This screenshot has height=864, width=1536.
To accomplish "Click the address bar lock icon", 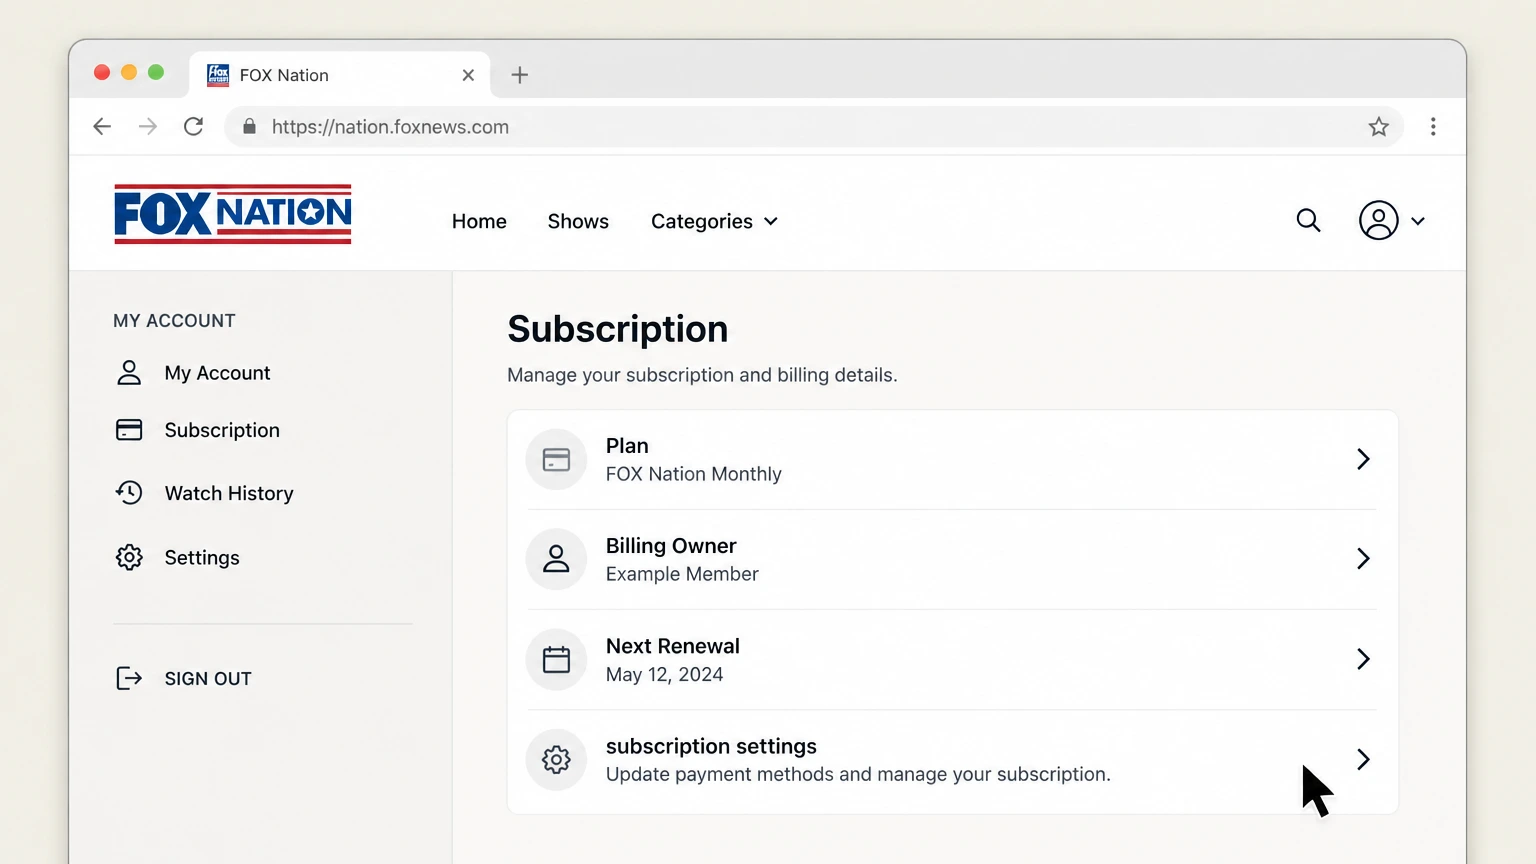I will pyautogui.click(x=249, y=126).
